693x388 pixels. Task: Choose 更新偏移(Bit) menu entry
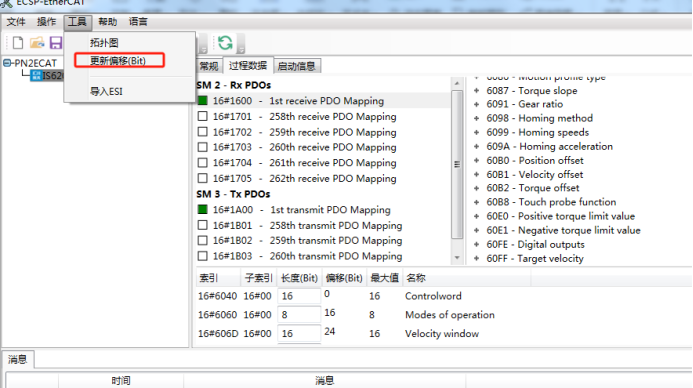(119, 61)
